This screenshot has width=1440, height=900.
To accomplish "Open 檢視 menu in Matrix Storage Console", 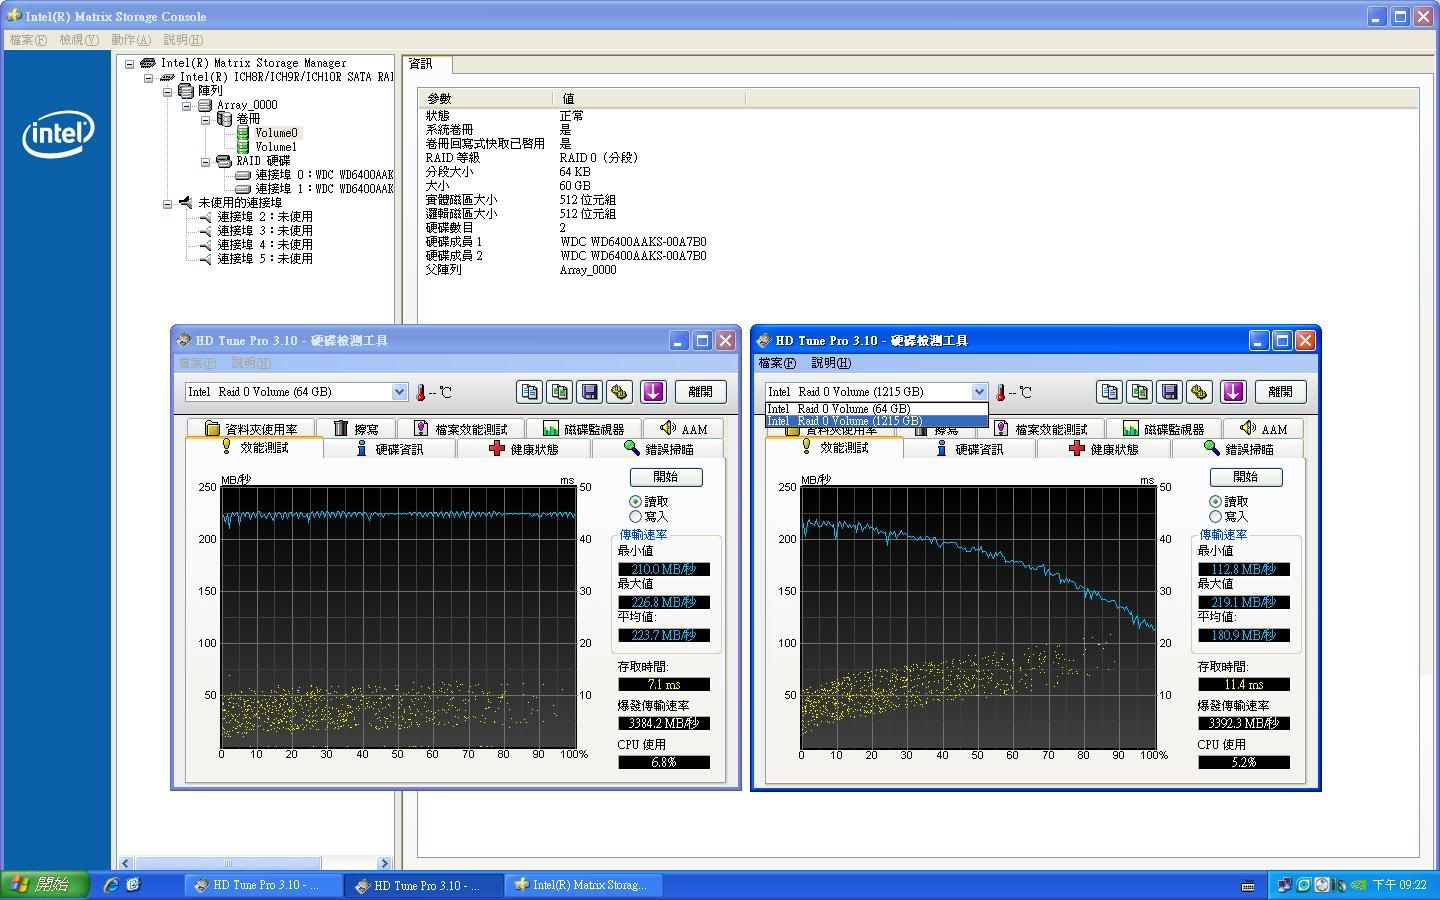I will [x=79, y=40].
